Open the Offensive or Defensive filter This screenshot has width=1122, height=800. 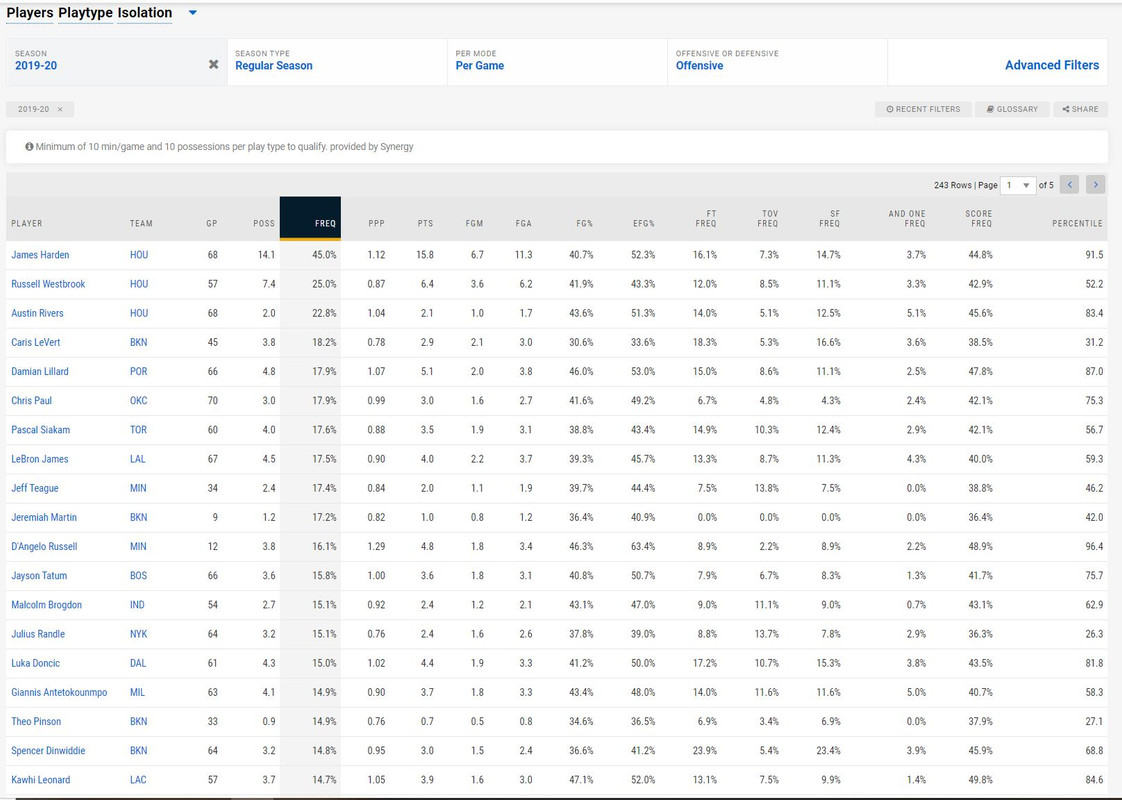pyautogui.click(x=778, y=62)
